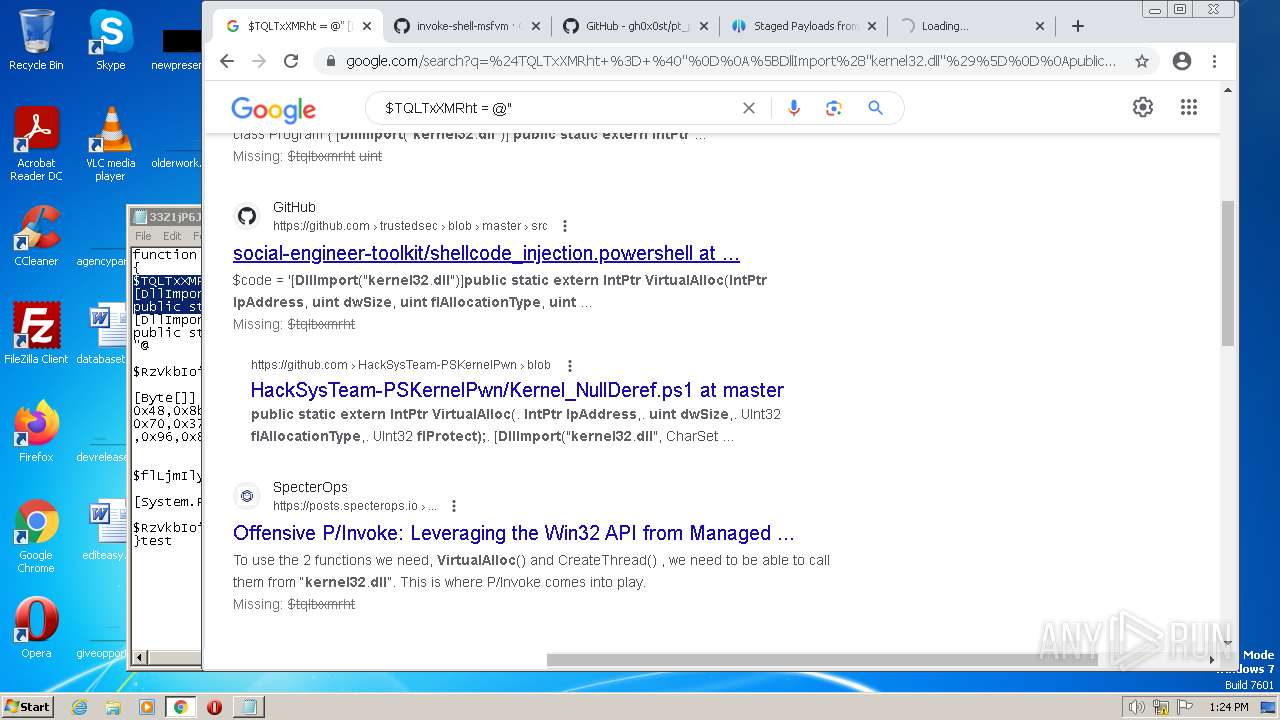Open Firefox from the desktop
Screen dimensions: 1280x720
click(36, 431)
